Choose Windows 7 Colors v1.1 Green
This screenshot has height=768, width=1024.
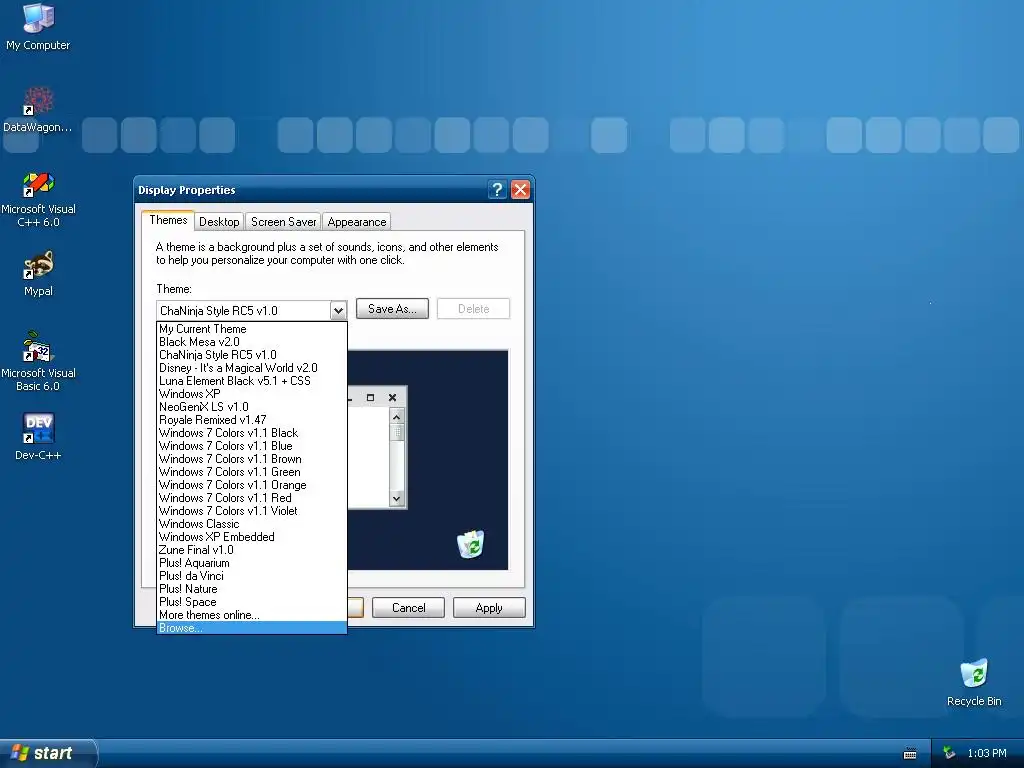click(251, 472)
